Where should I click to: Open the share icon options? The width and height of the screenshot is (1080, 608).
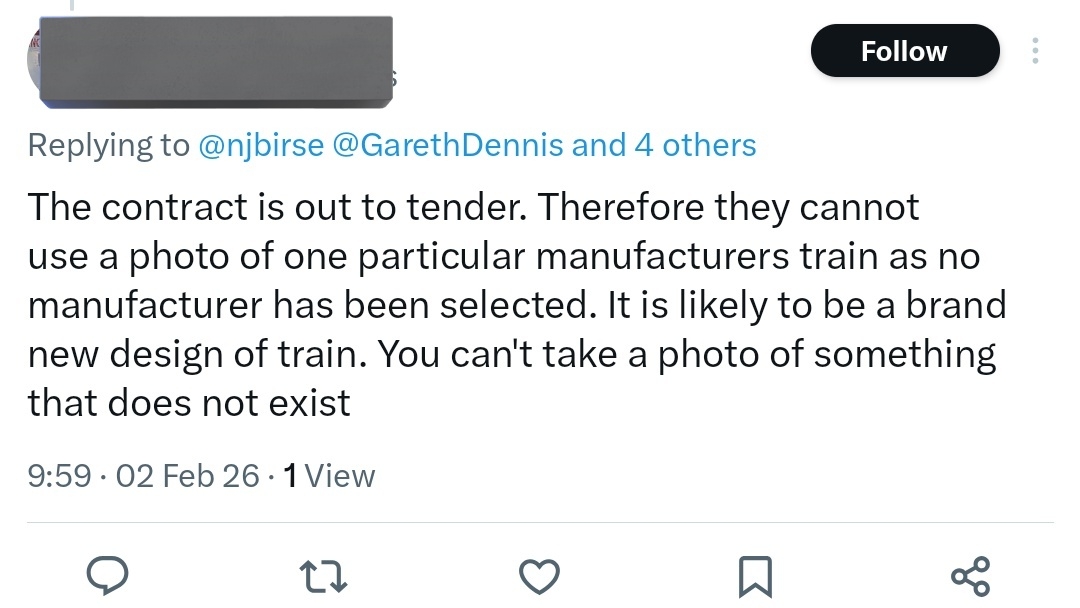(x=970, y=574)
